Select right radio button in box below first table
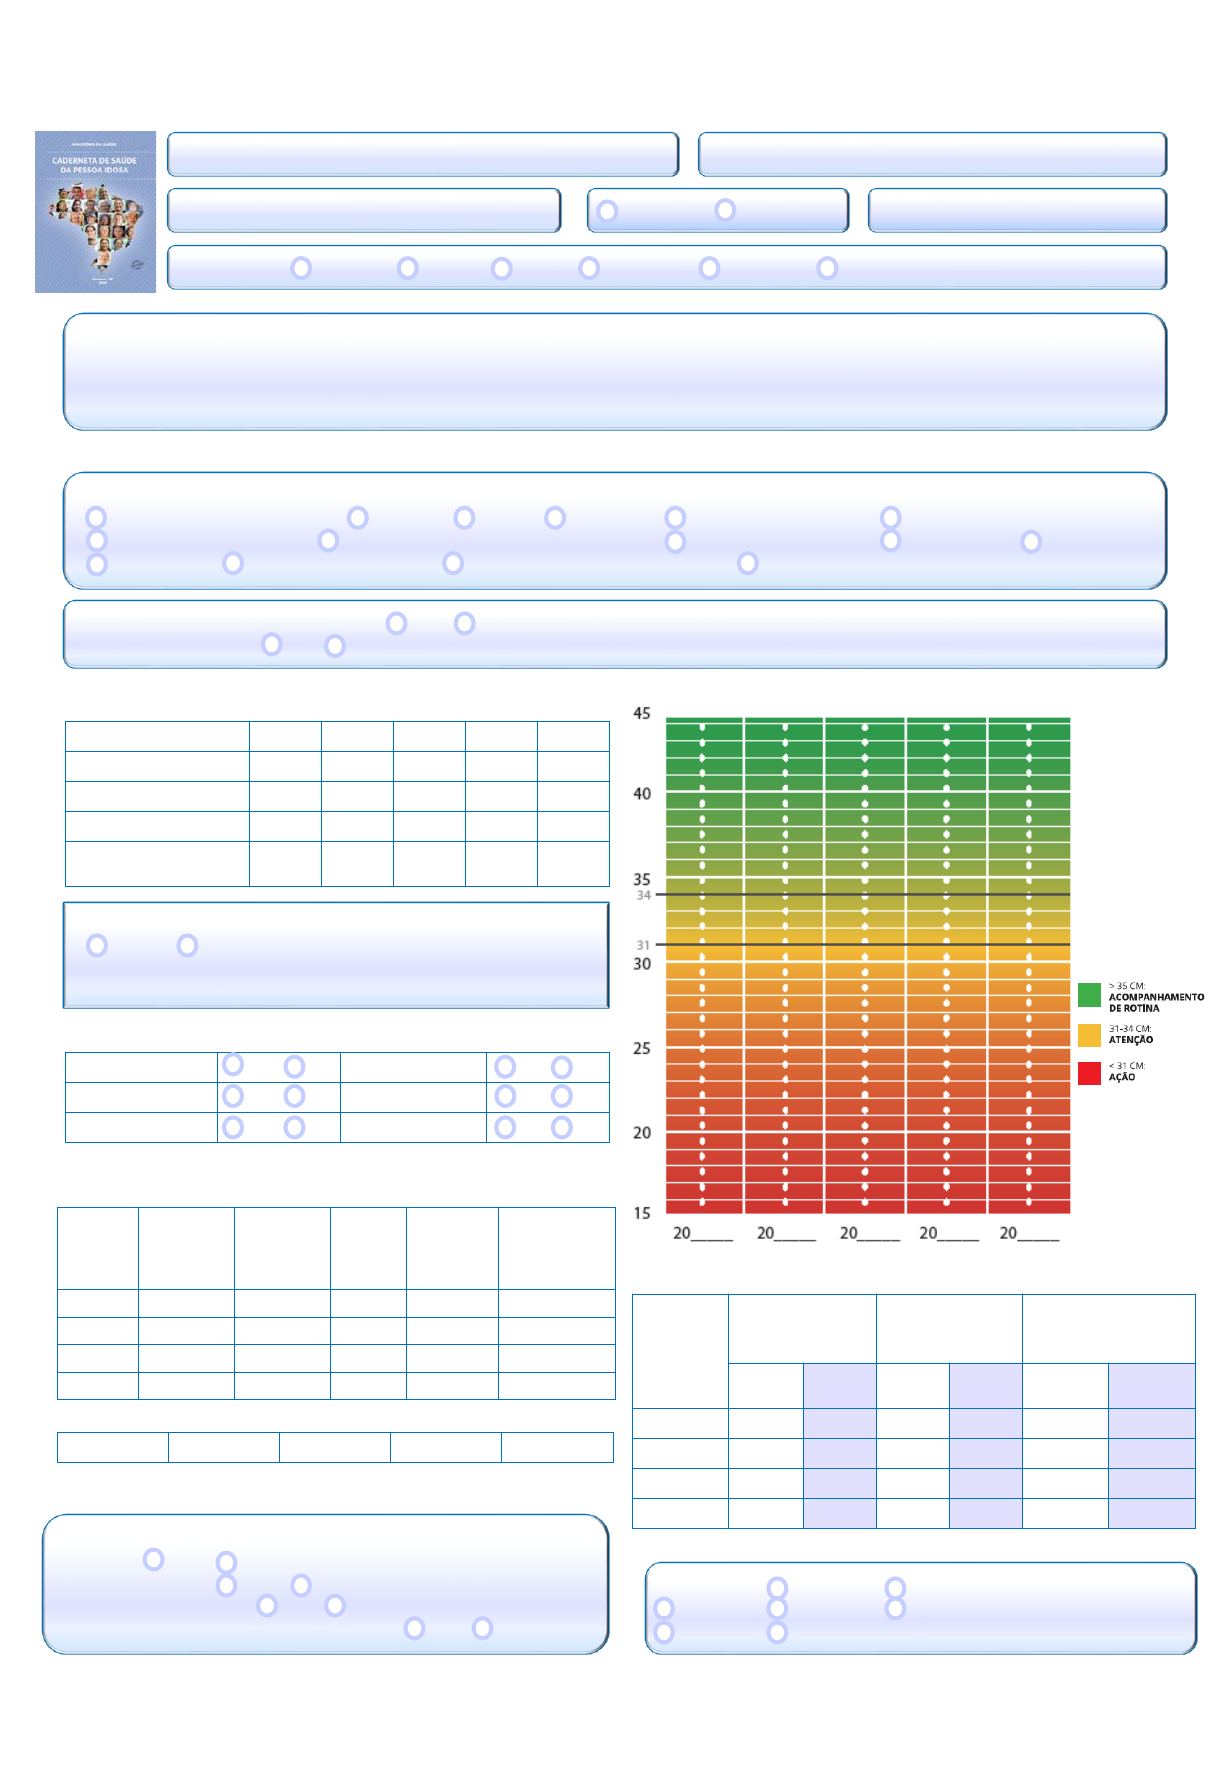The width and height of the screenshot is (1219, 1786). point(187,945)
